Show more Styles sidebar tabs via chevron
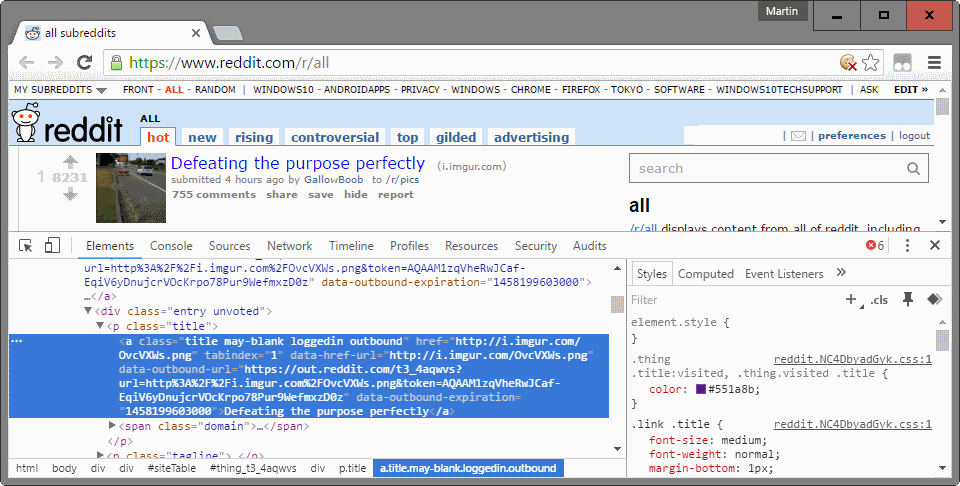960x486 pixels. (841, 273)
